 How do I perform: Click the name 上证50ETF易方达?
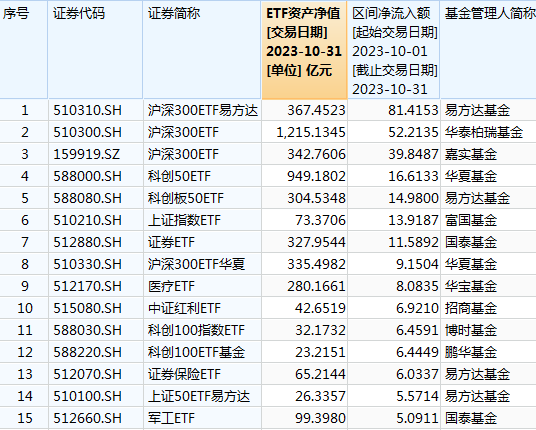click(199, 396)
